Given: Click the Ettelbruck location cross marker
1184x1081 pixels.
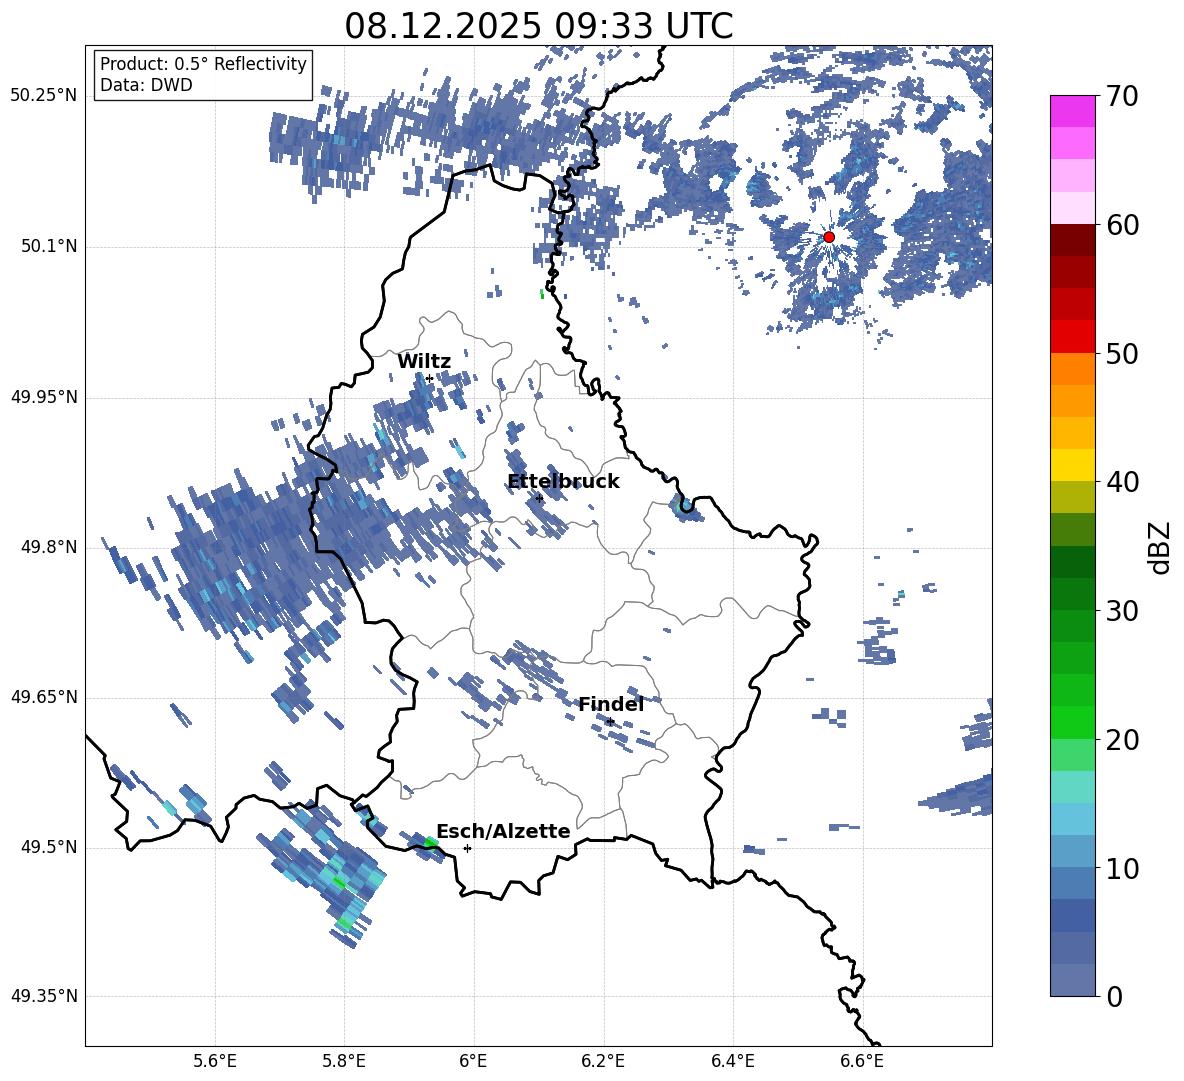Looking at the screenshot, I should (539, 499).
